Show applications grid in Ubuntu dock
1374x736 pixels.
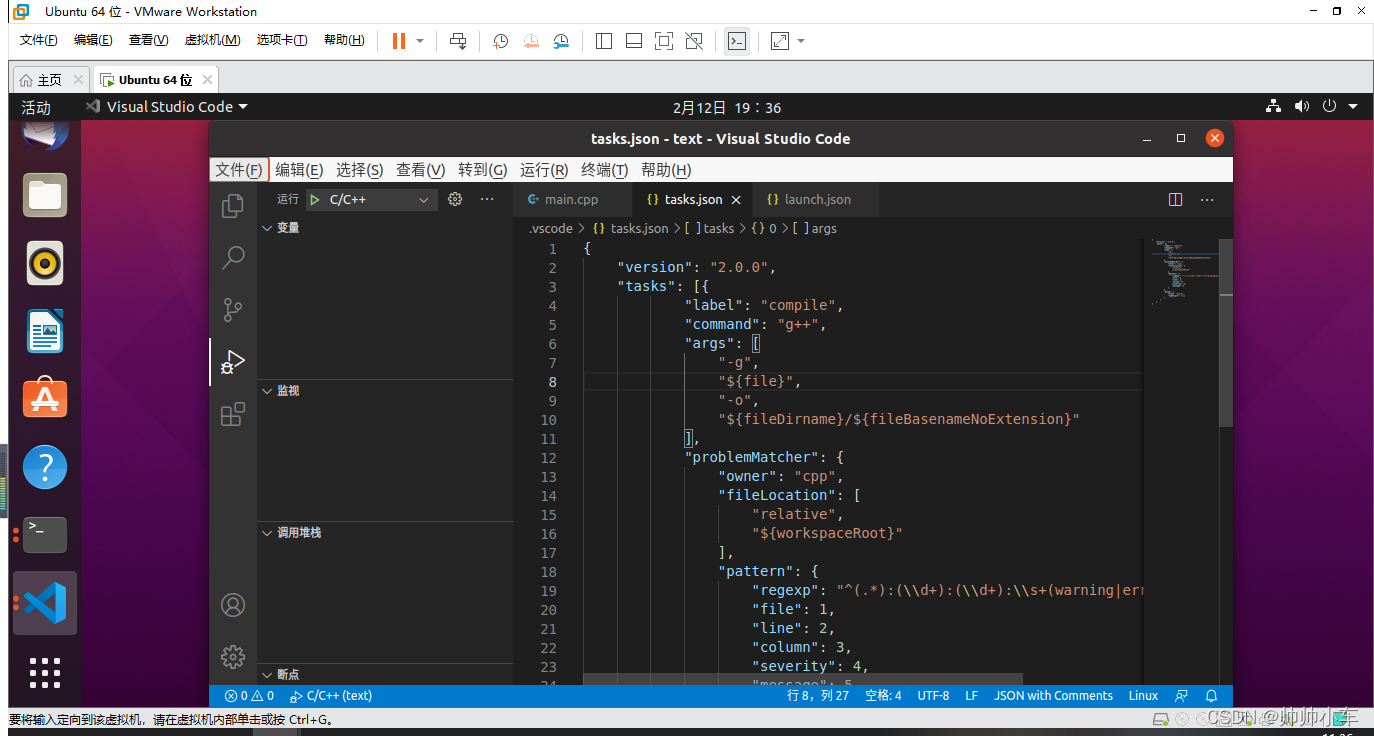tap(45, 673)
